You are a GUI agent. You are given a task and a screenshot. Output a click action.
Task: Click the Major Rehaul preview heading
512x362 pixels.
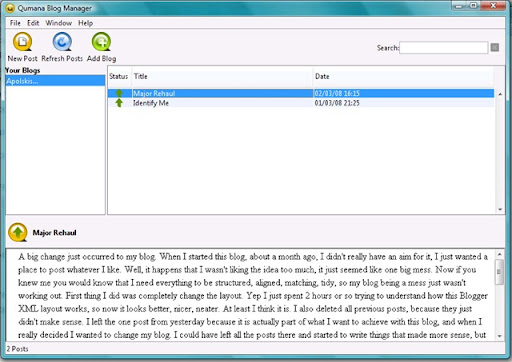(x=54, y=232)
